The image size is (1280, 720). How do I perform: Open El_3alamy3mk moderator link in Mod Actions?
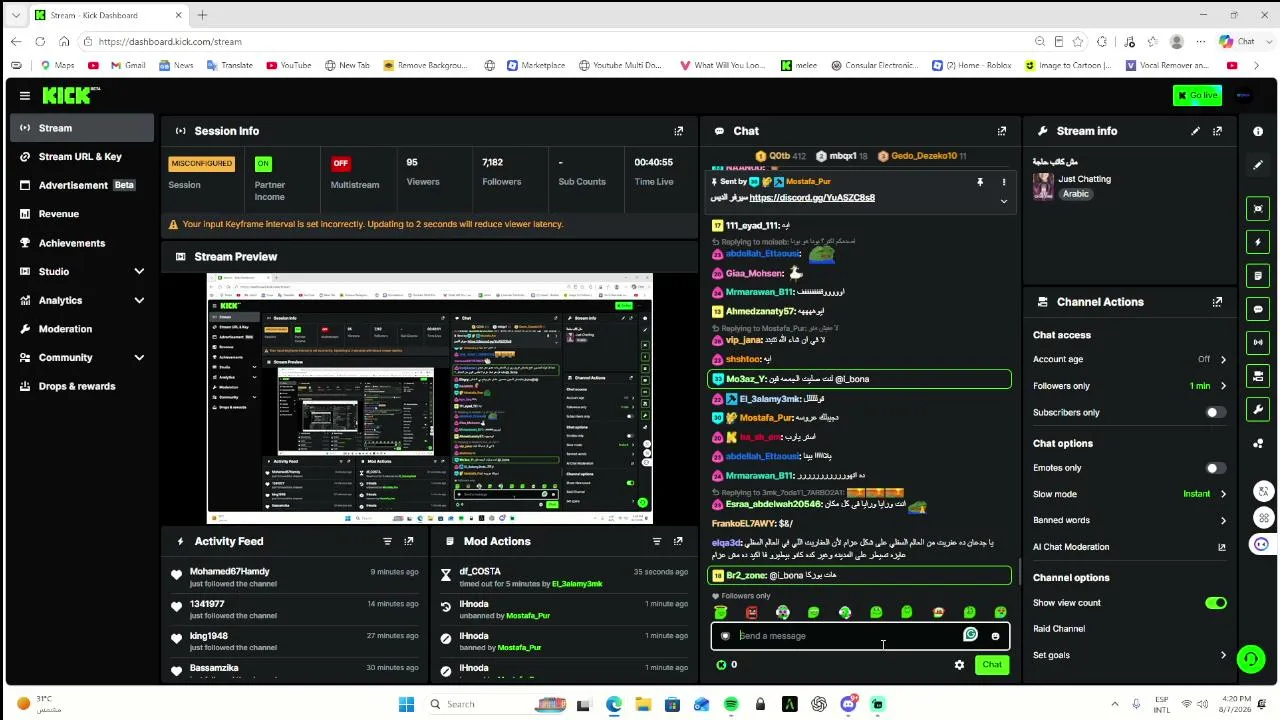(577, 584)
